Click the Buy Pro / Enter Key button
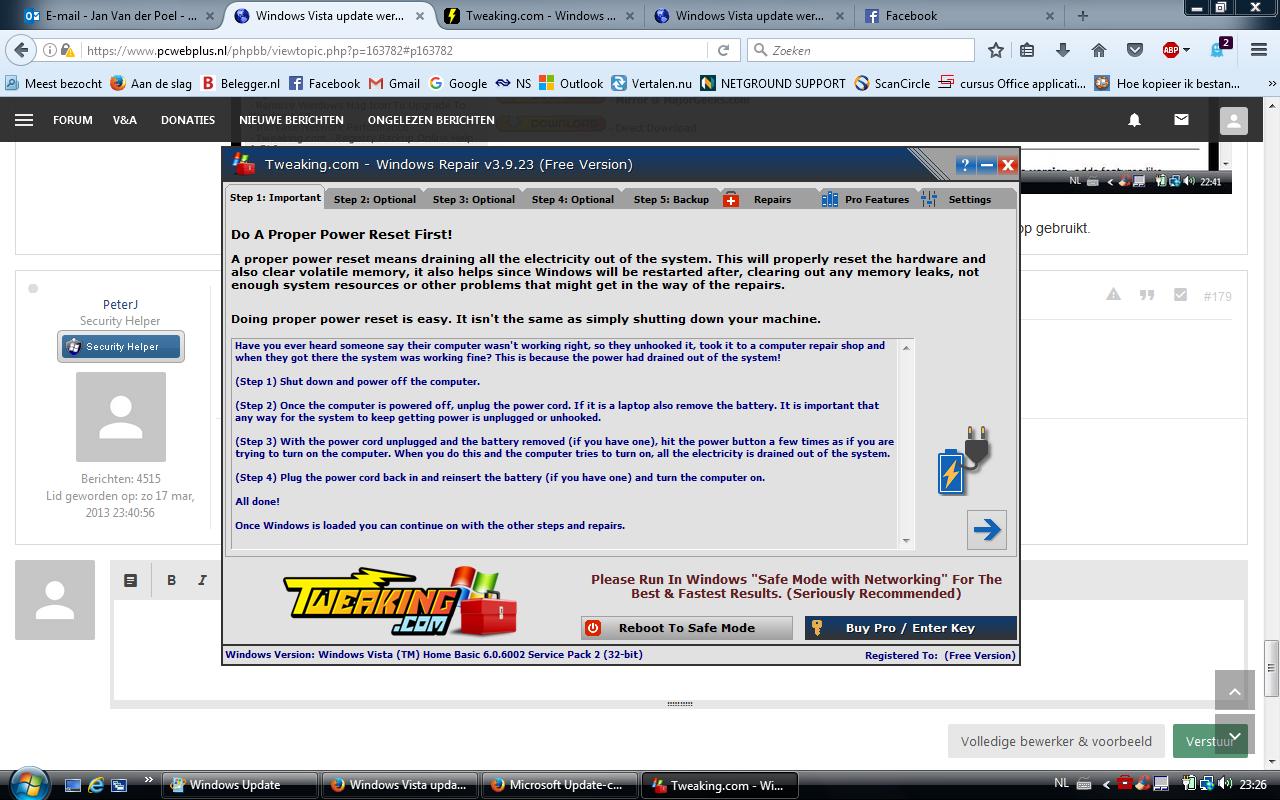The width and height of the screenshot is (1280, 800). tap(910, 628)
